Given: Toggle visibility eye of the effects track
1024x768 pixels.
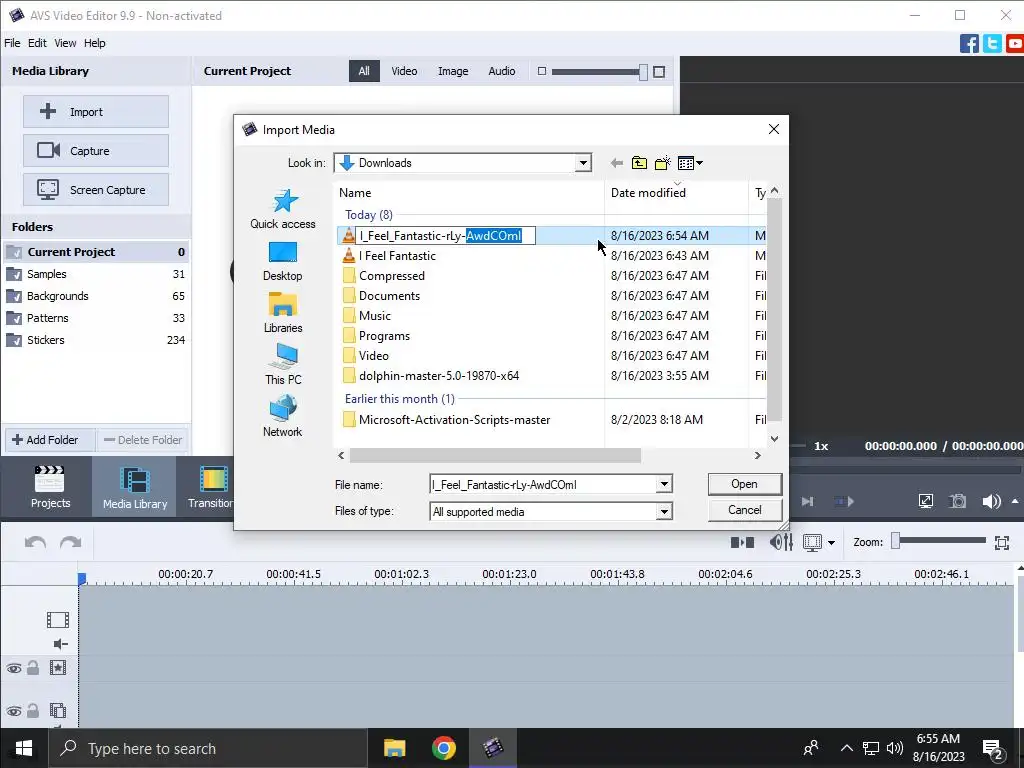Looking at the screenshot, I should pyautogui.click(x=14, y=668).
